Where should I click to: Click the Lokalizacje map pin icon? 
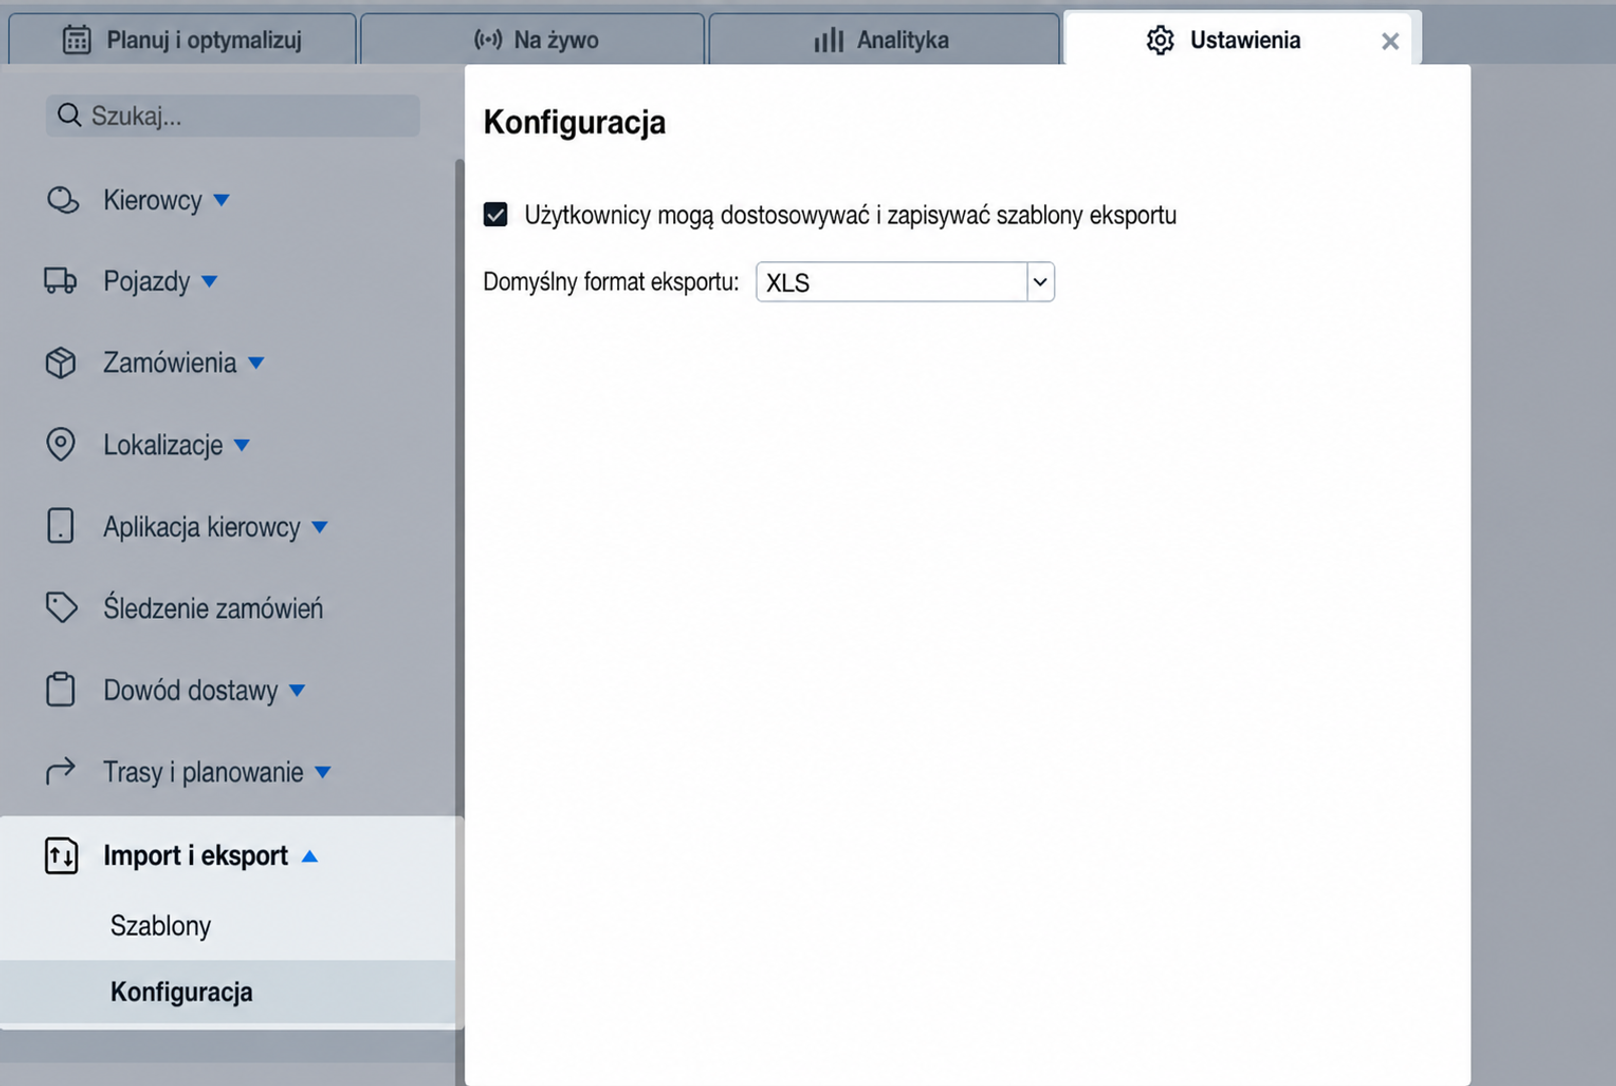tap(60, 444)
